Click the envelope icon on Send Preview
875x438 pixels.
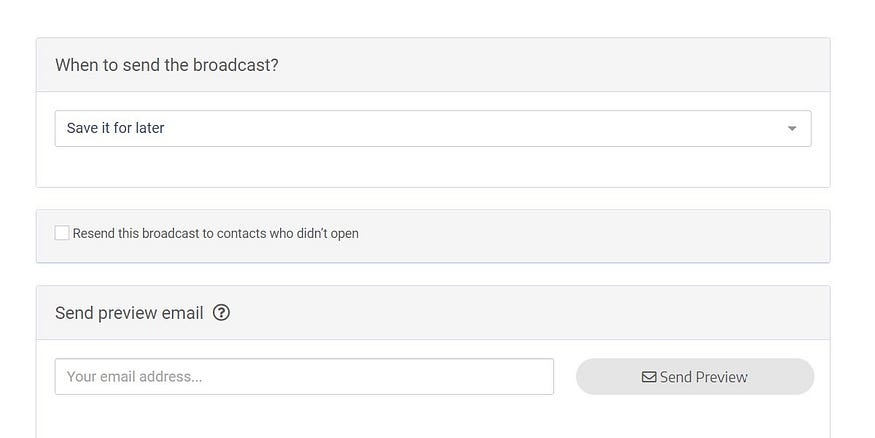pos(648,377)
